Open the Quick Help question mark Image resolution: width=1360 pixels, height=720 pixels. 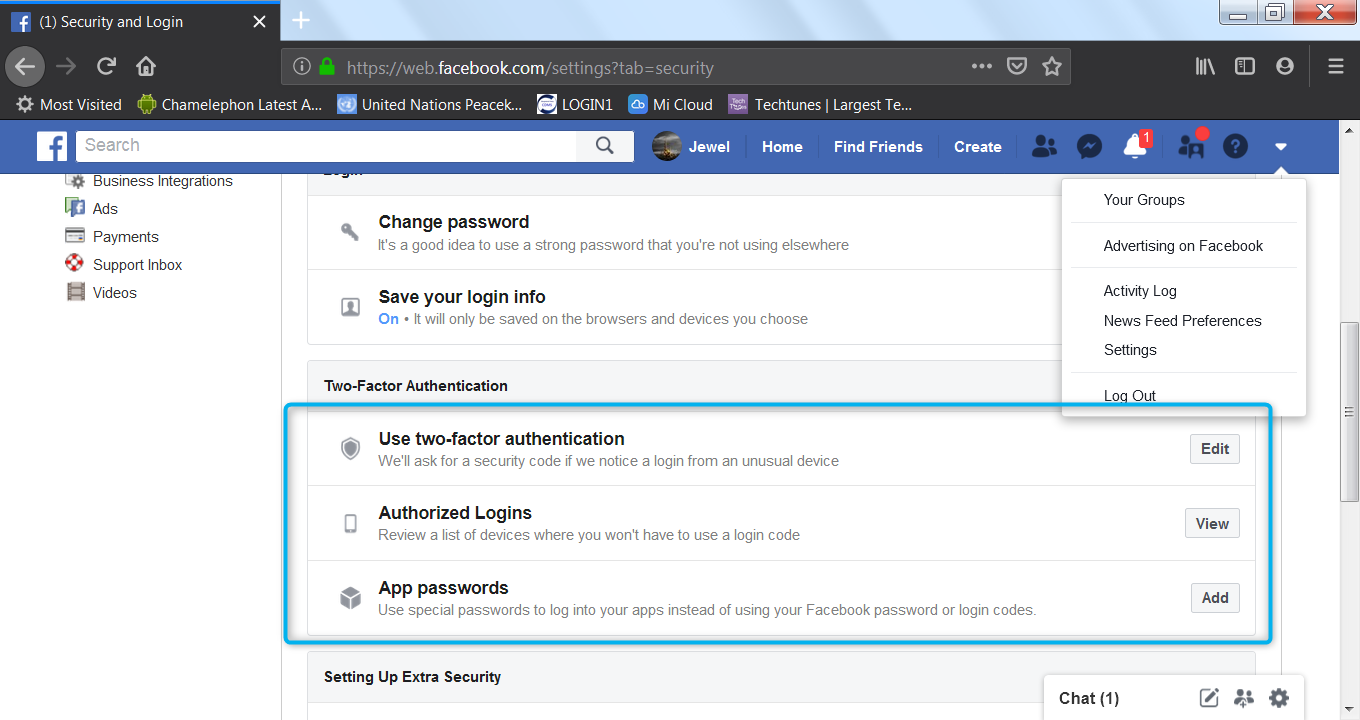pyautogui.click(x=1236, y=147)
